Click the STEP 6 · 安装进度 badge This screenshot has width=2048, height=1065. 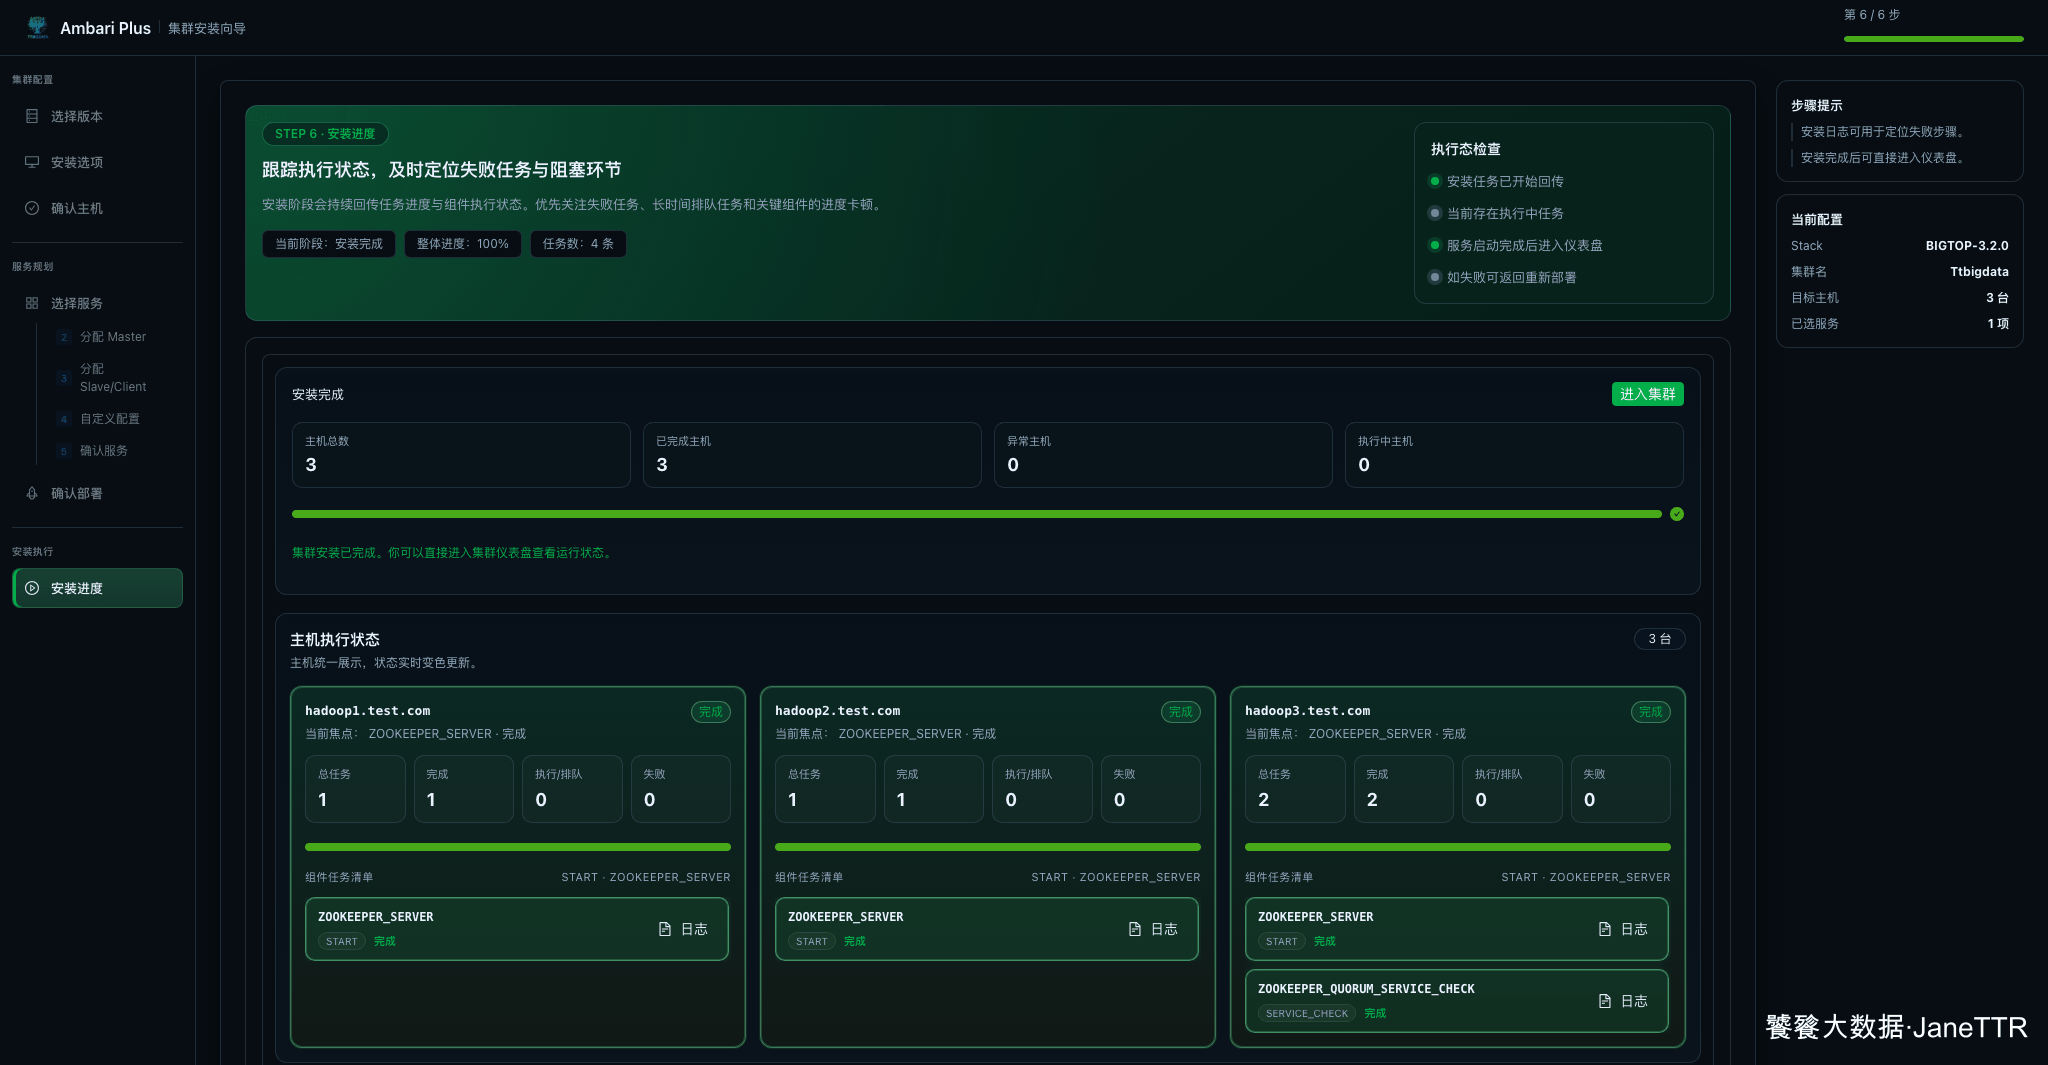point(325,134)
